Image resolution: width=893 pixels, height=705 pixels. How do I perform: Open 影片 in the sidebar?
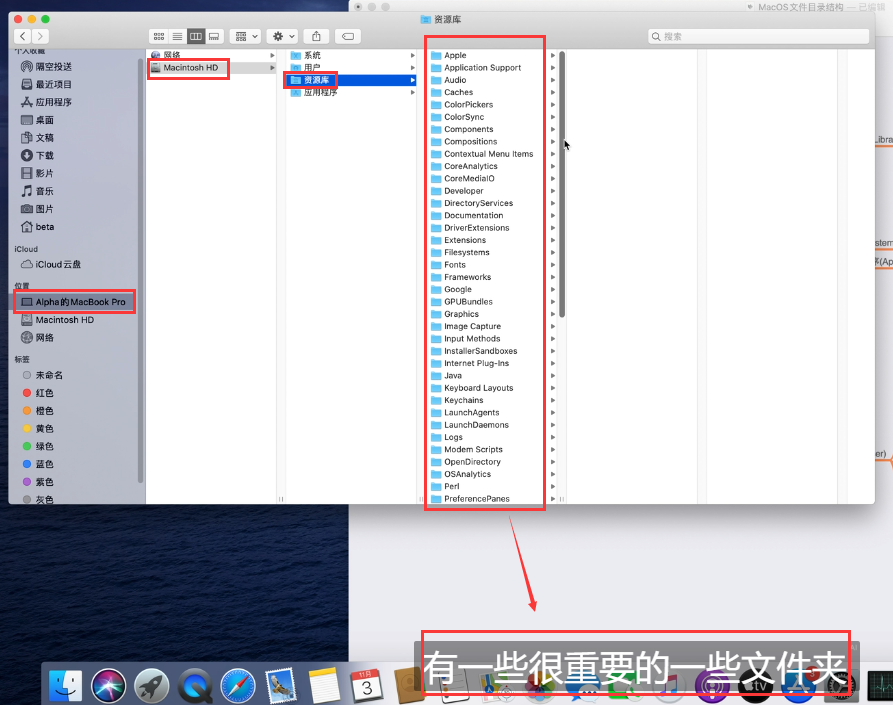38,173
